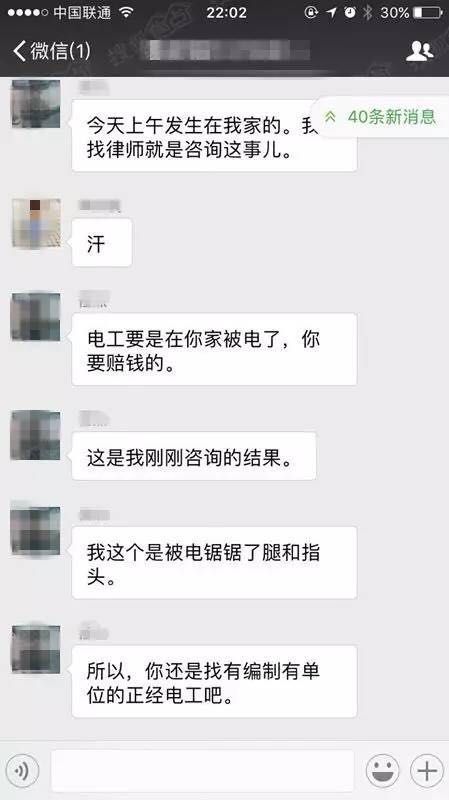Tap avatar beside 我这个是被电锯锯了腿 message

pos(36,531)
